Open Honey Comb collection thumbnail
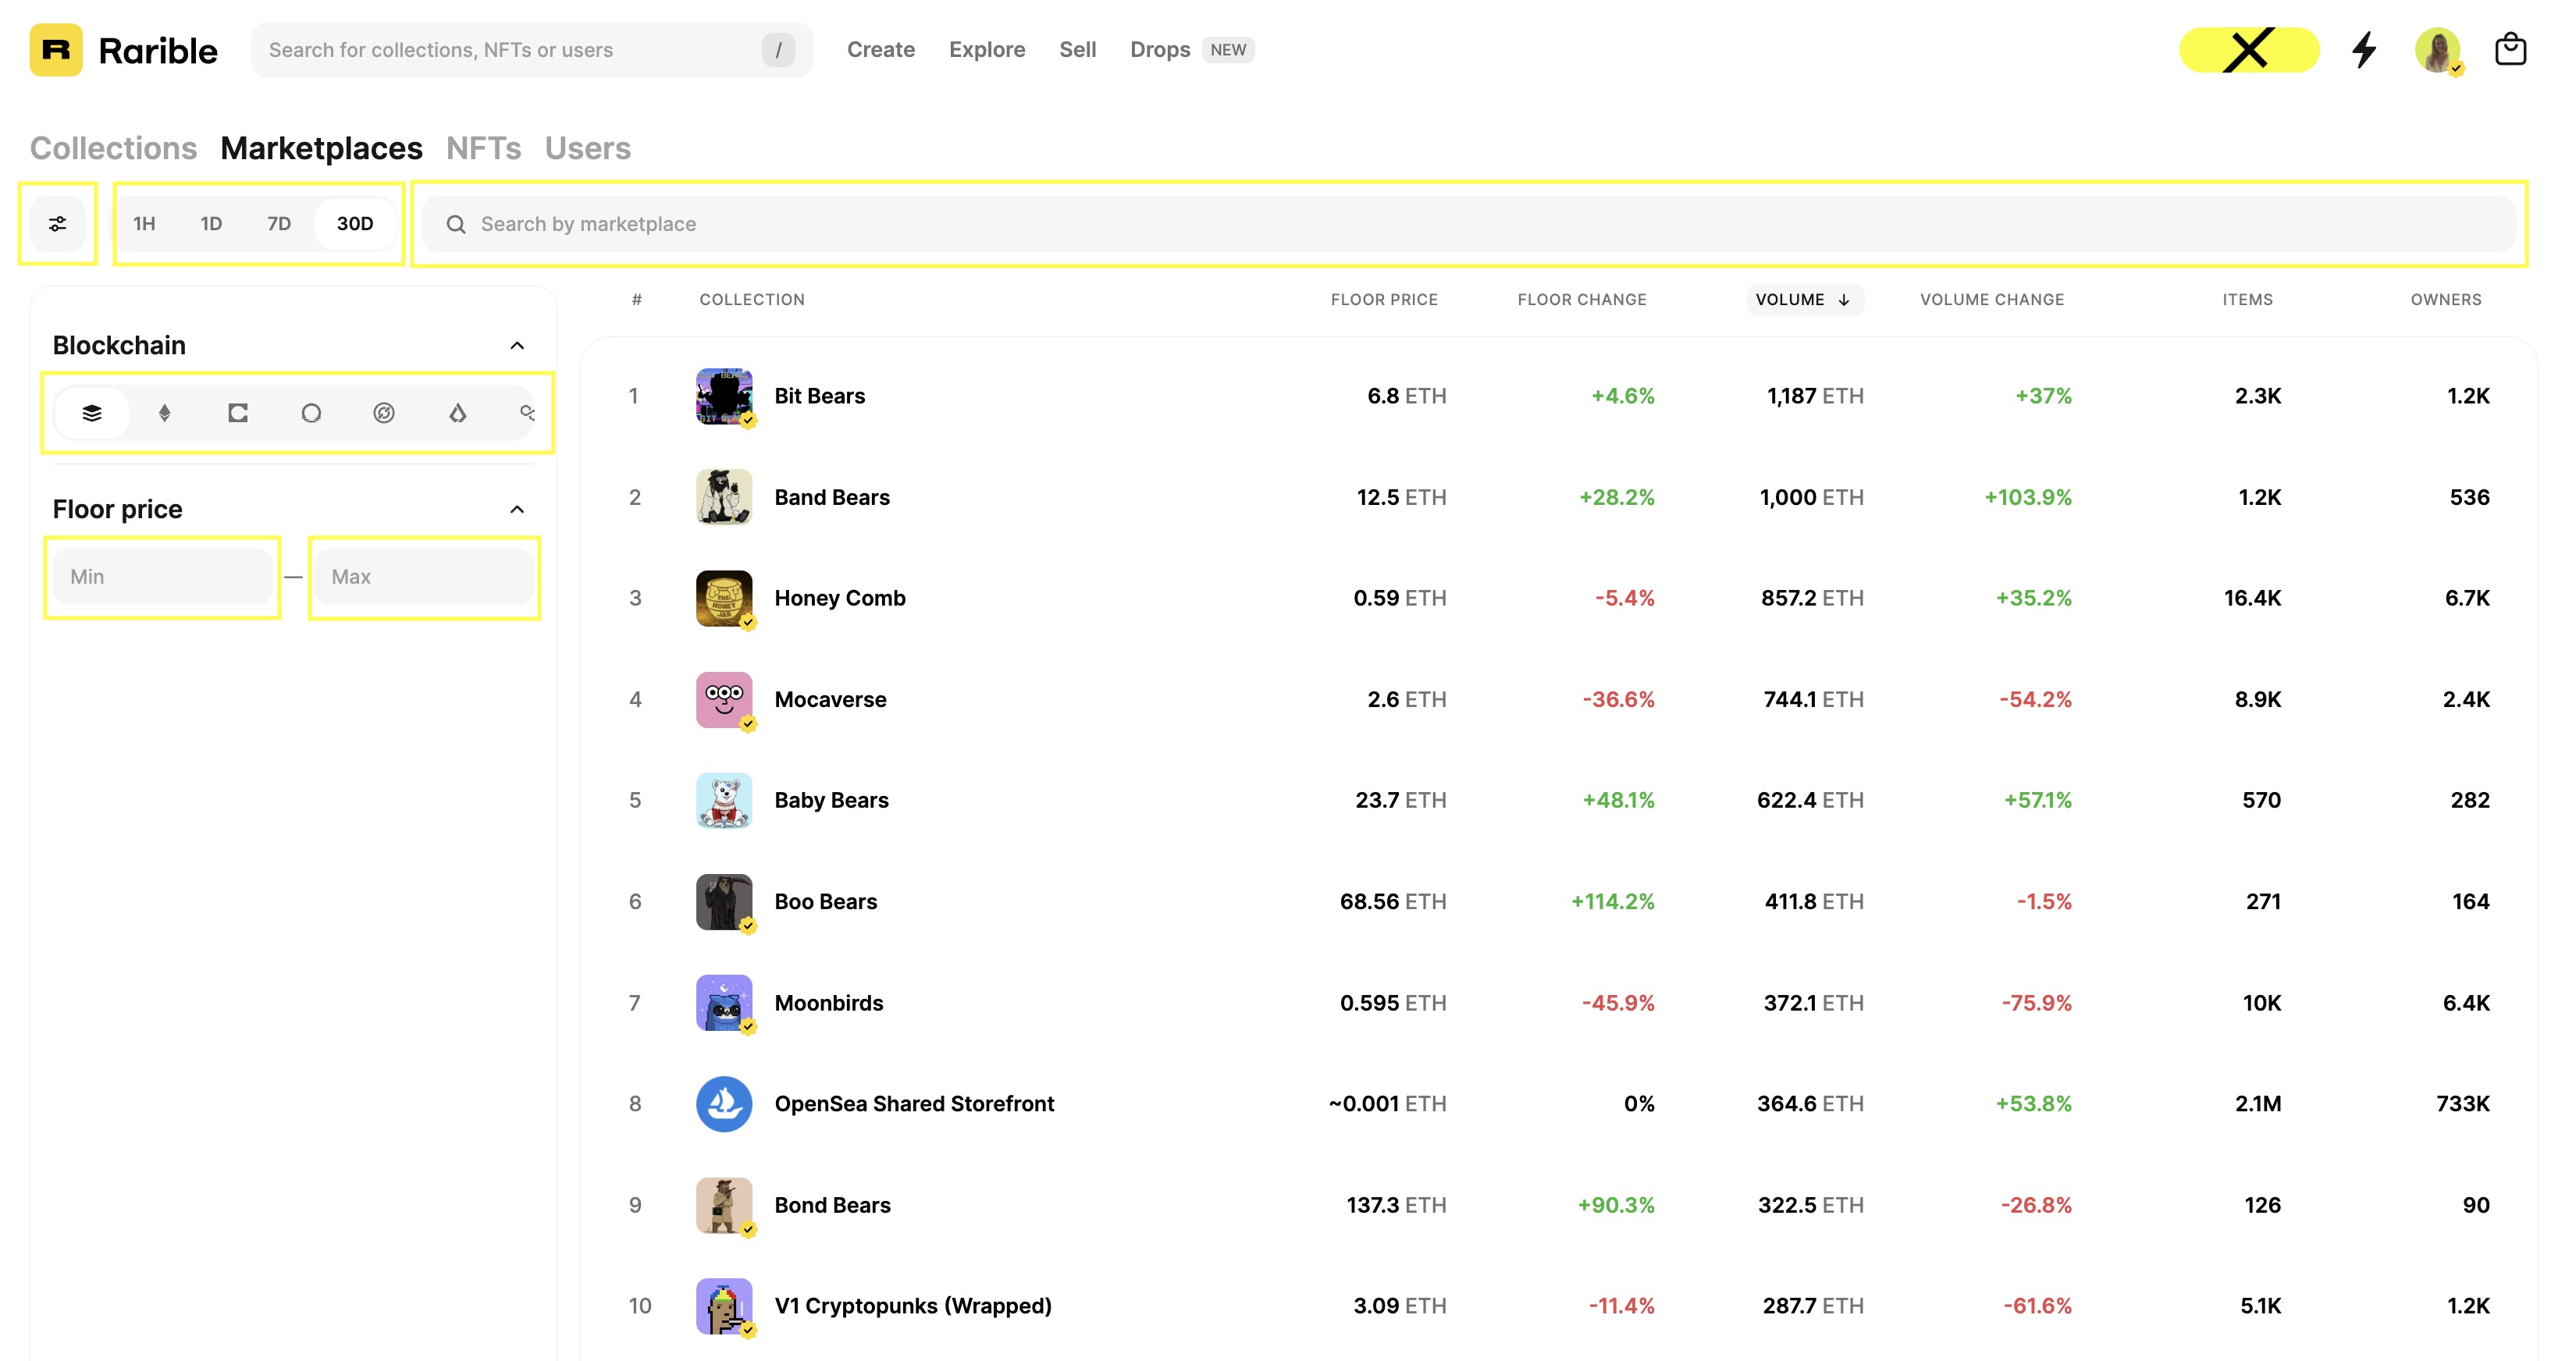Image resolution: width=2576 pixels, height=1361 pixels. (724, 598)
